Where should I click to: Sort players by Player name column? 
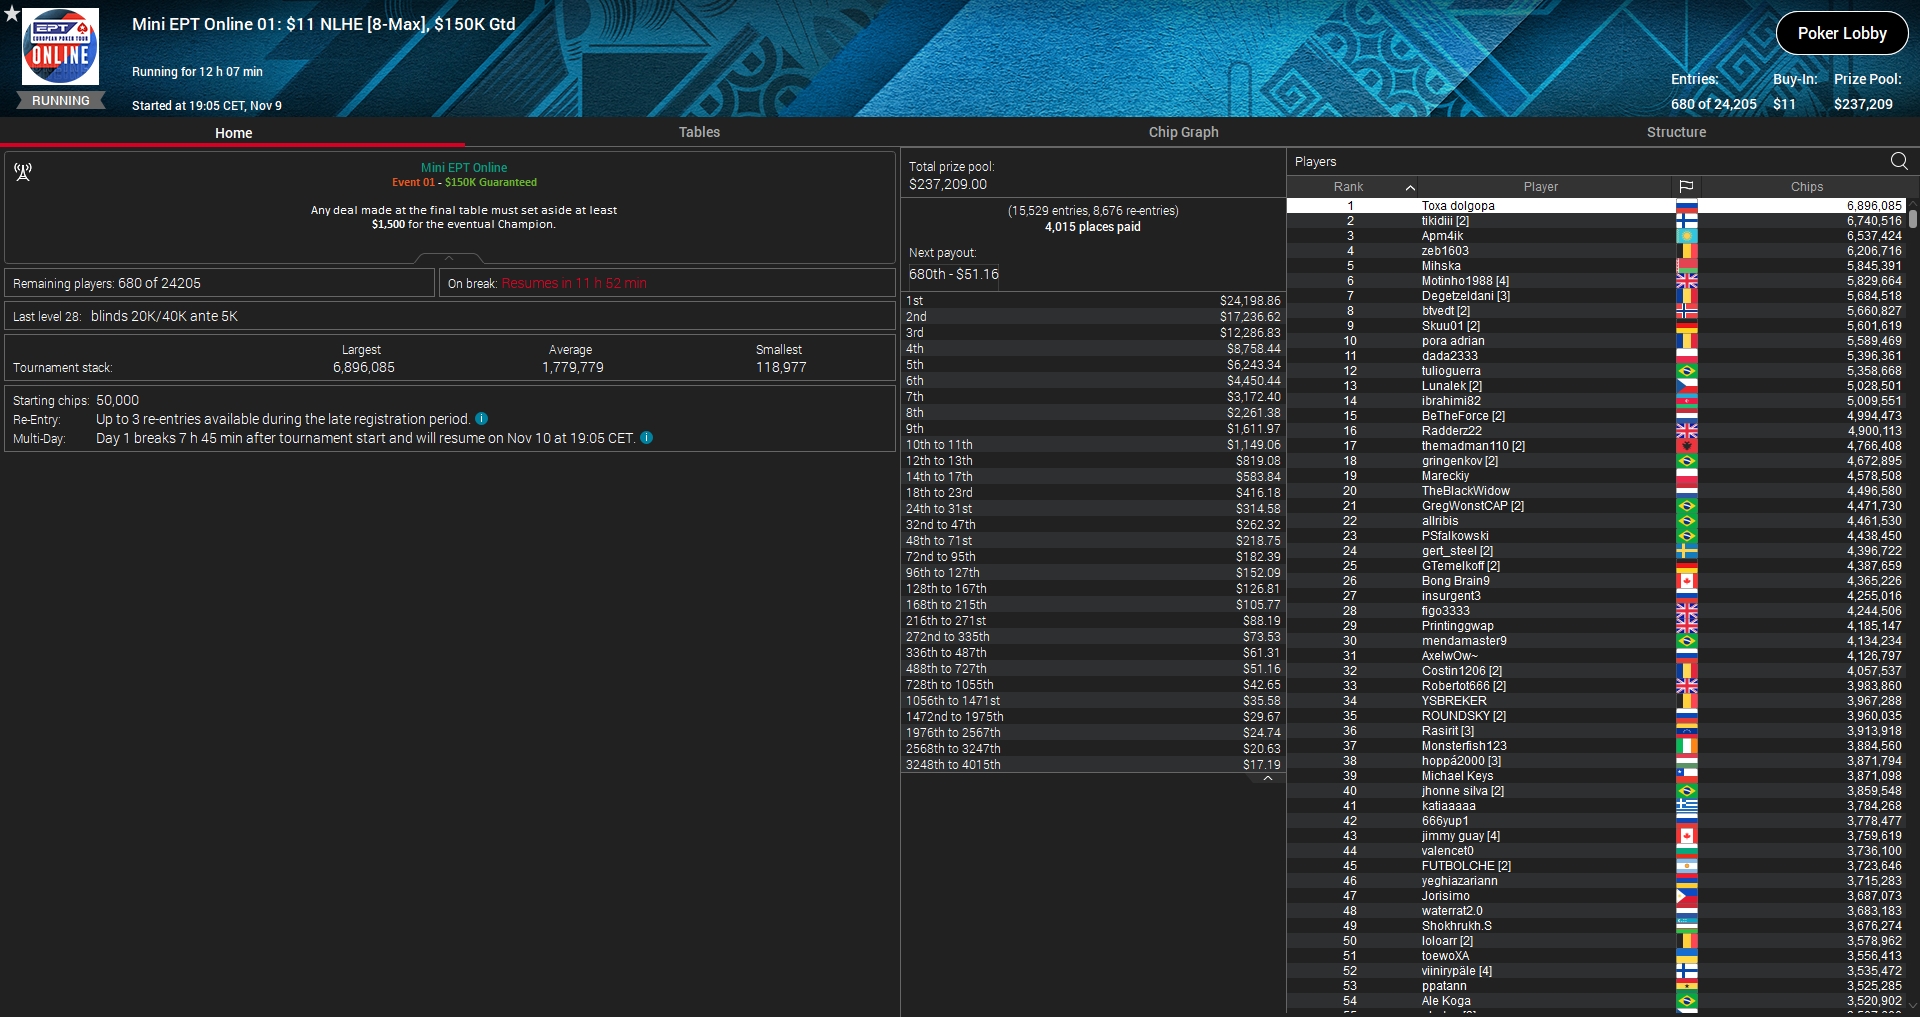click(x=1540, y=187)
